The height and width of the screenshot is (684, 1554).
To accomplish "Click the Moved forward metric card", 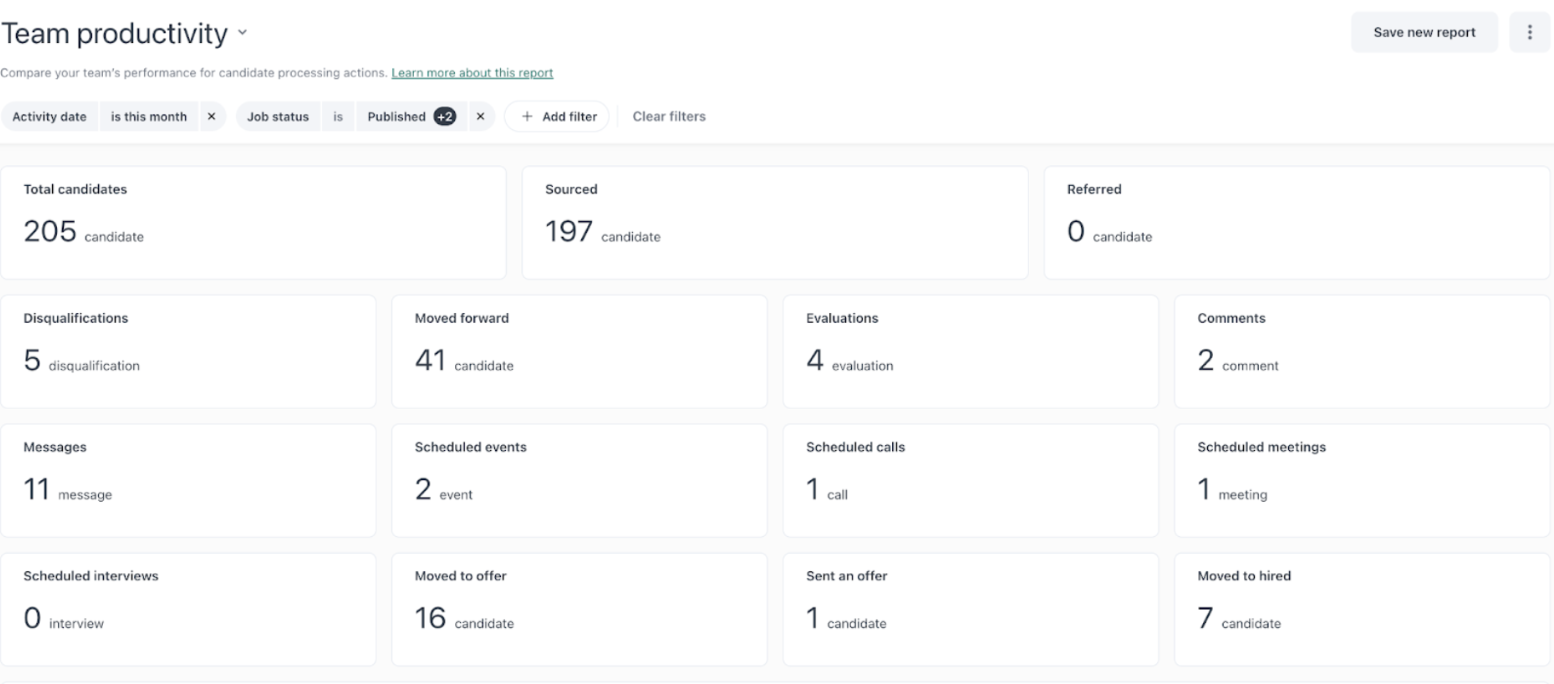I will tap(579, 351).
